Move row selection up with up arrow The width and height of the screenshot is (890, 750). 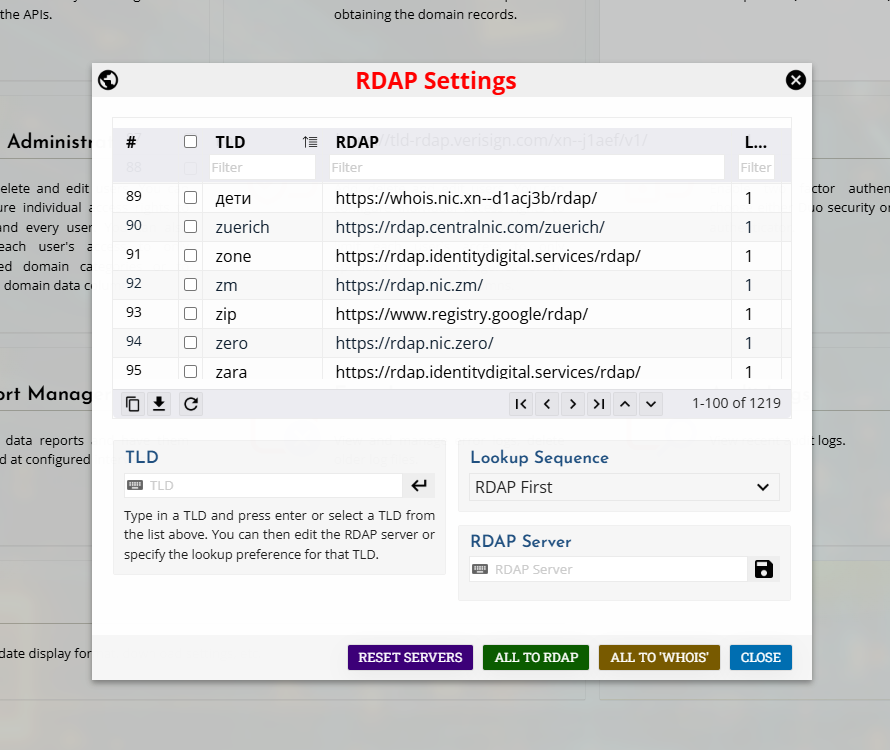tap(625, 404)
